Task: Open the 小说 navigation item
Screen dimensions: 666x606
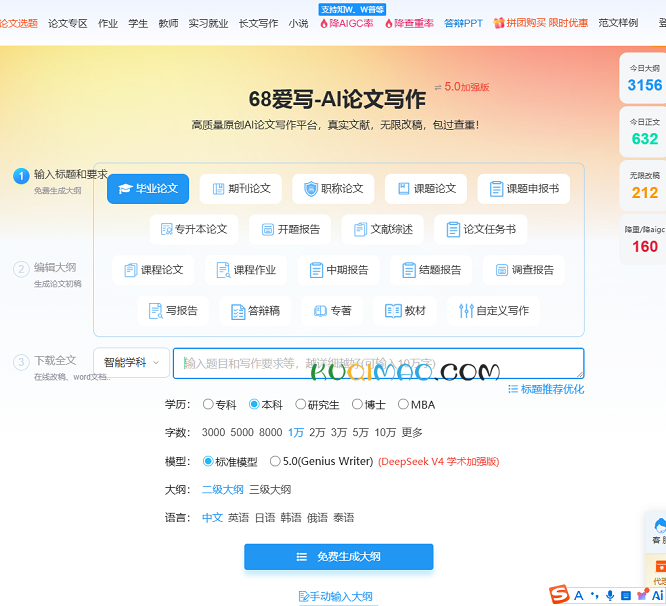Action: tap(299, 23)
